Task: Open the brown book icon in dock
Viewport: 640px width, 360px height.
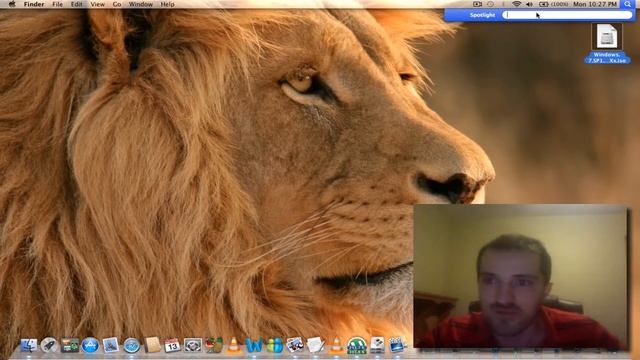Action: 152,345
